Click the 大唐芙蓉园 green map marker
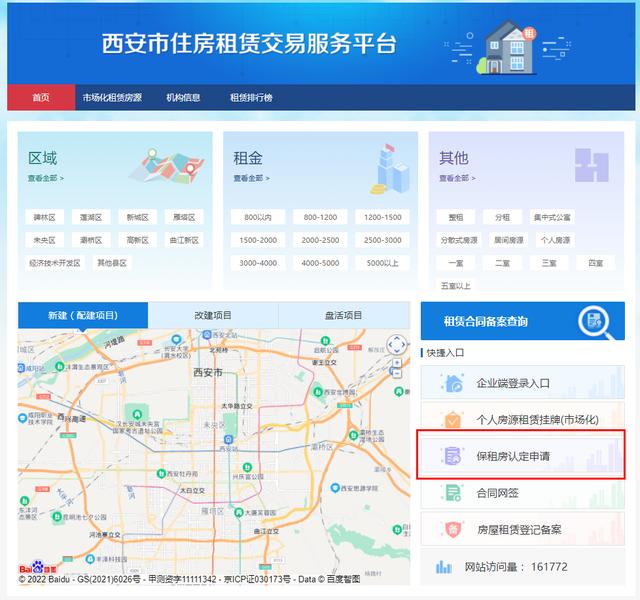 pos(239,512)
